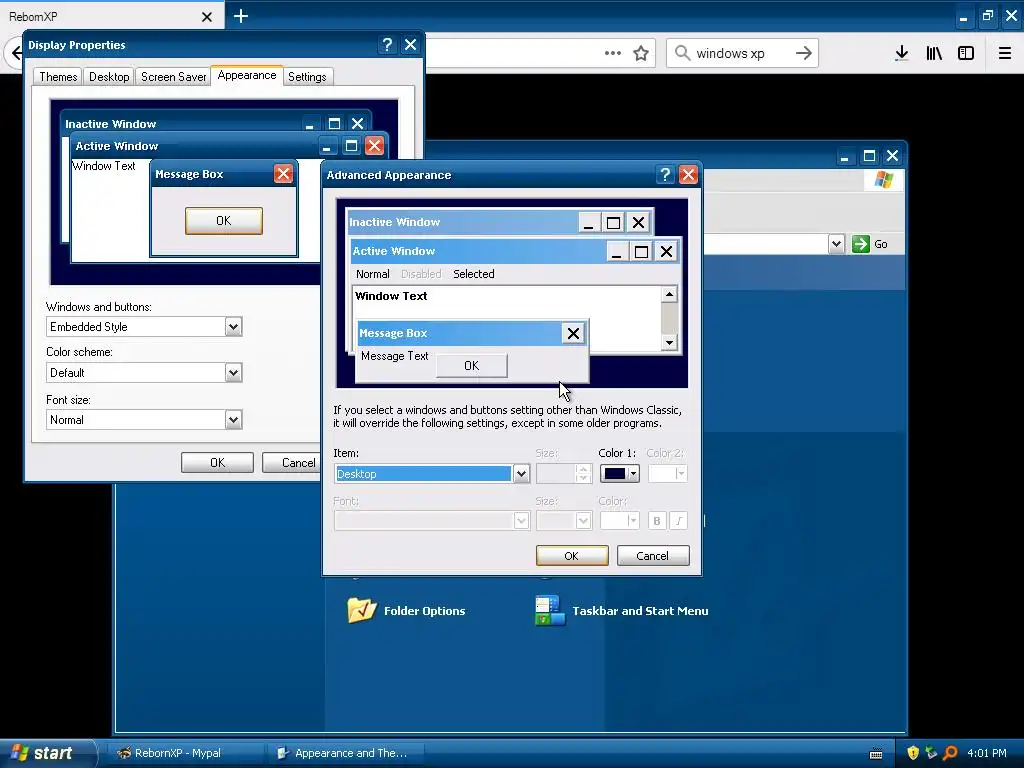
Task: Click the Help question mark in Advanced Appearance
Action: 665,174
